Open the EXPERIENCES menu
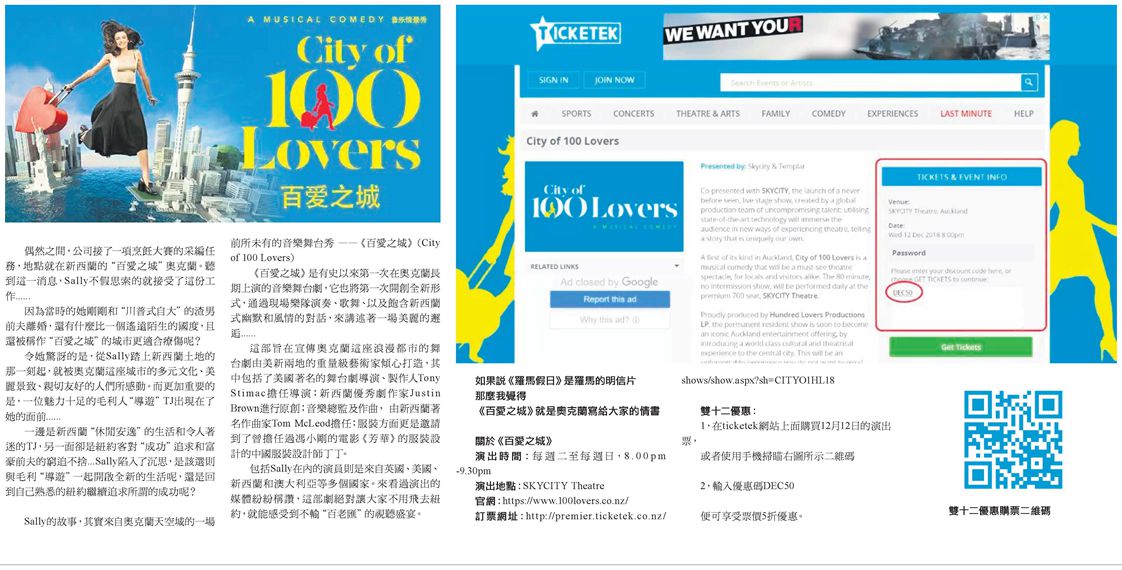 [x=892, y=114]
